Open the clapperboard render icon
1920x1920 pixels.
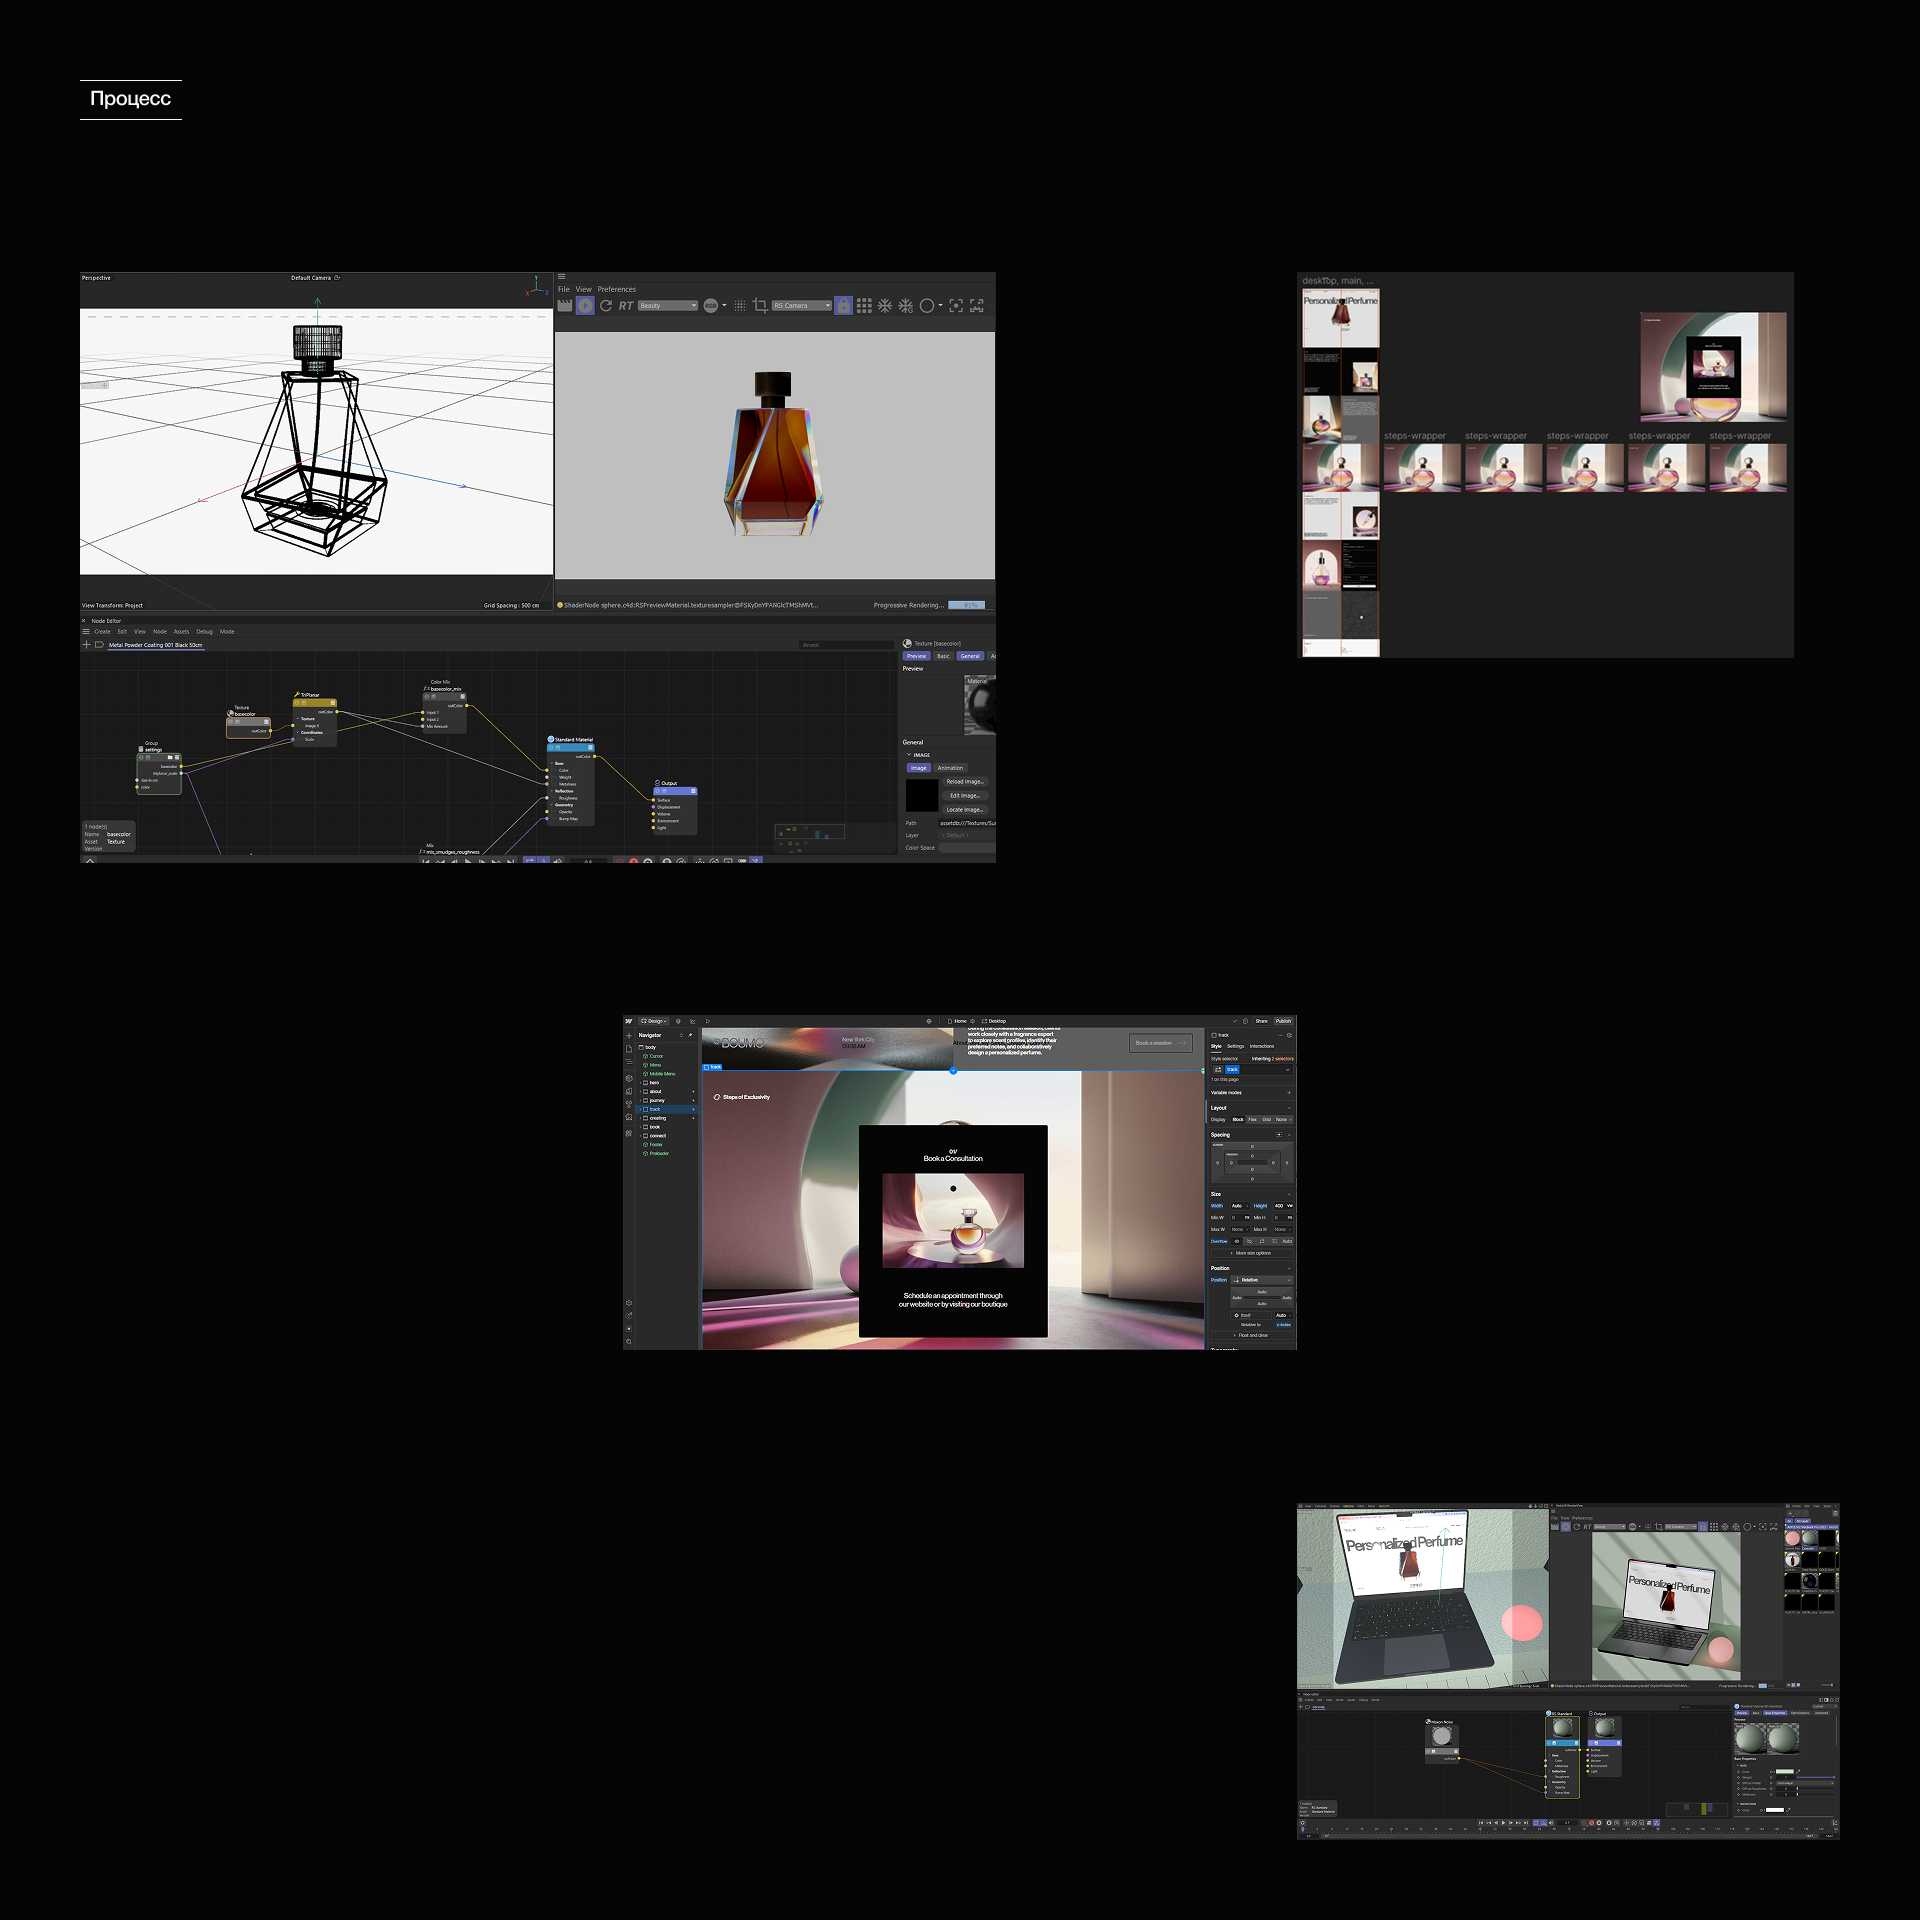pyautogui.click(x=565, y=306)
